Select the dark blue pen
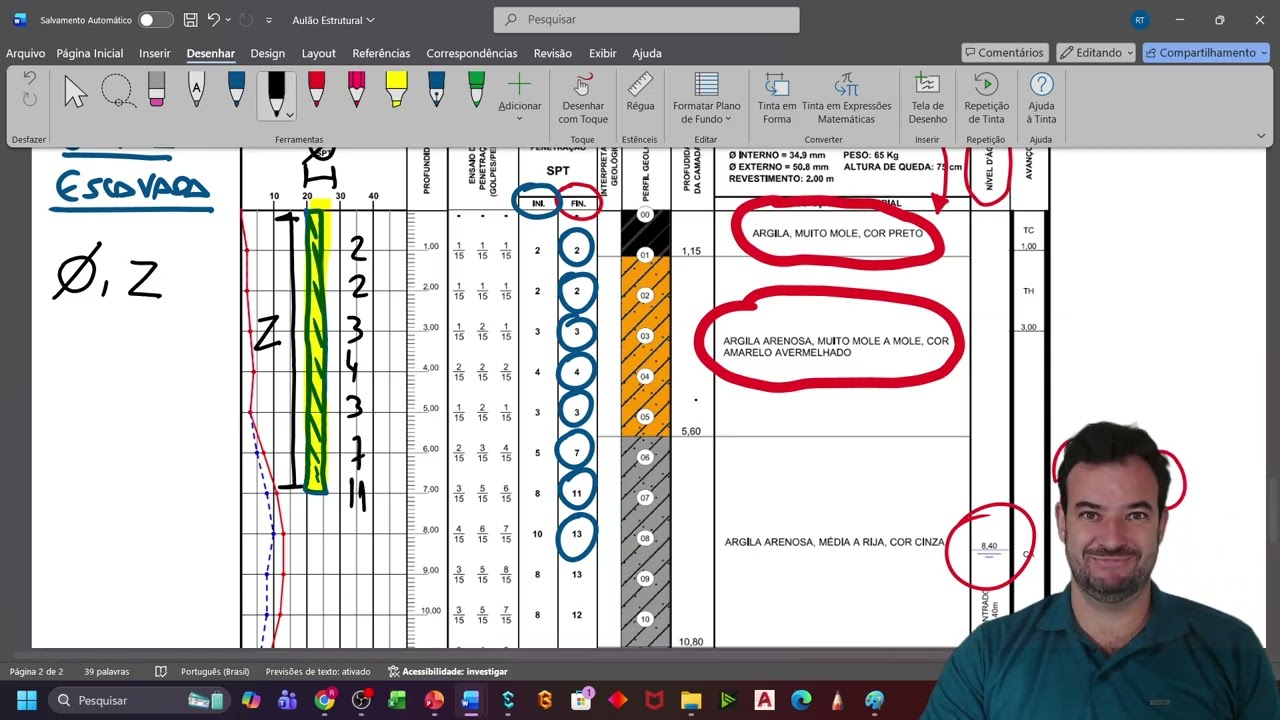 click(236, 91)
